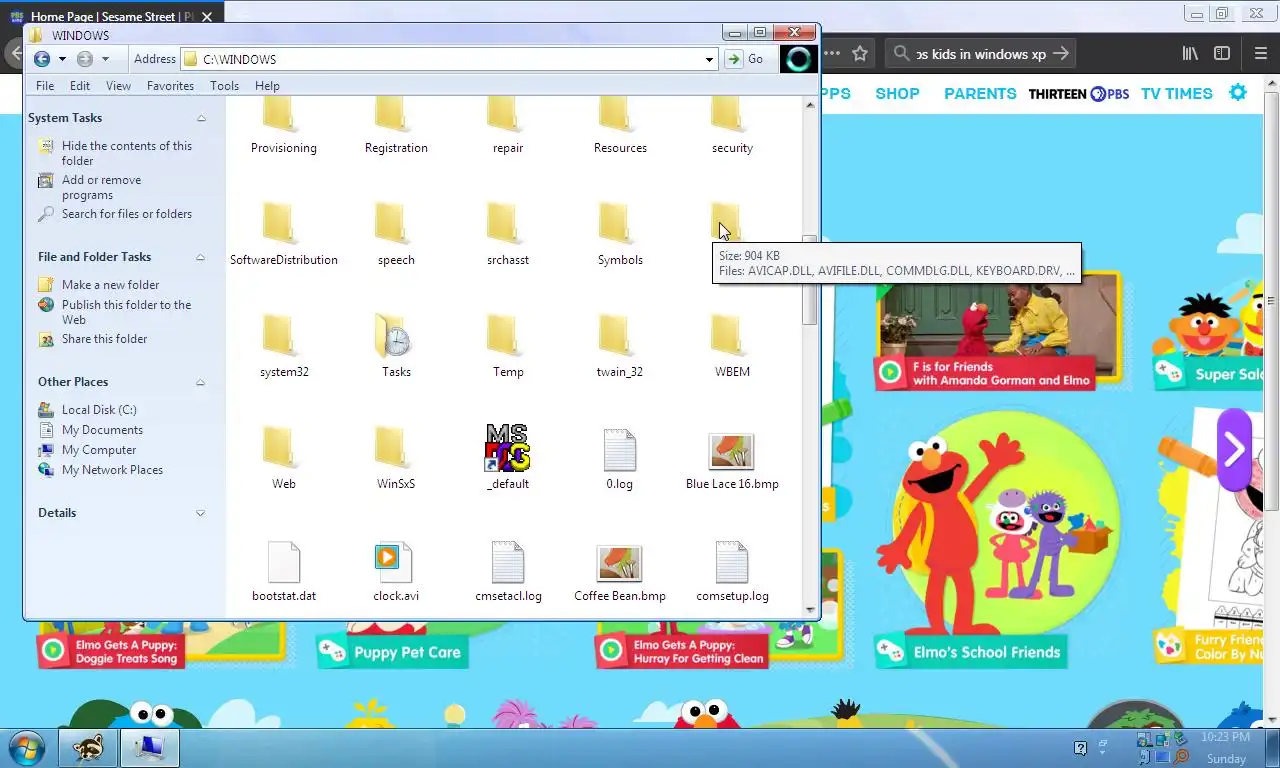Open the Edit menu

pos(80,86)
